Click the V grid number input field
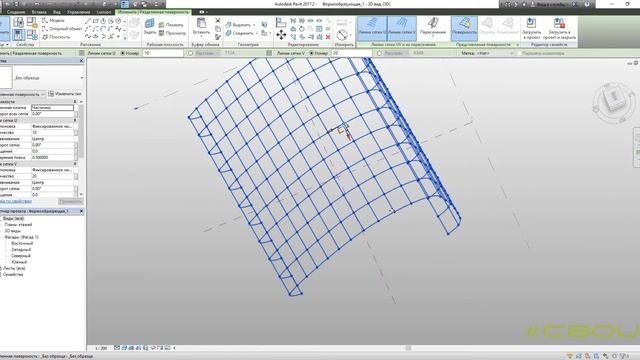Viewport: 640px width, 360px height. click(352, 53)
